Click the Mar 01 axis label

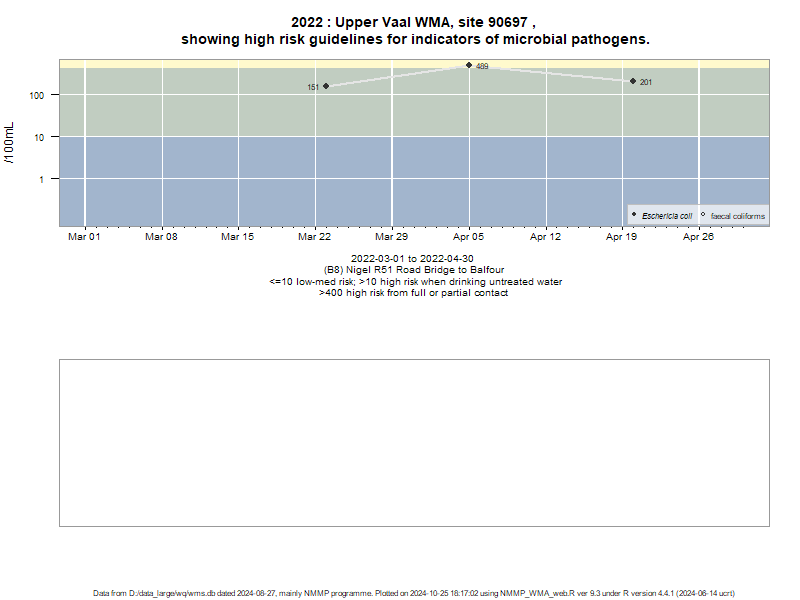tap(84, 237)
